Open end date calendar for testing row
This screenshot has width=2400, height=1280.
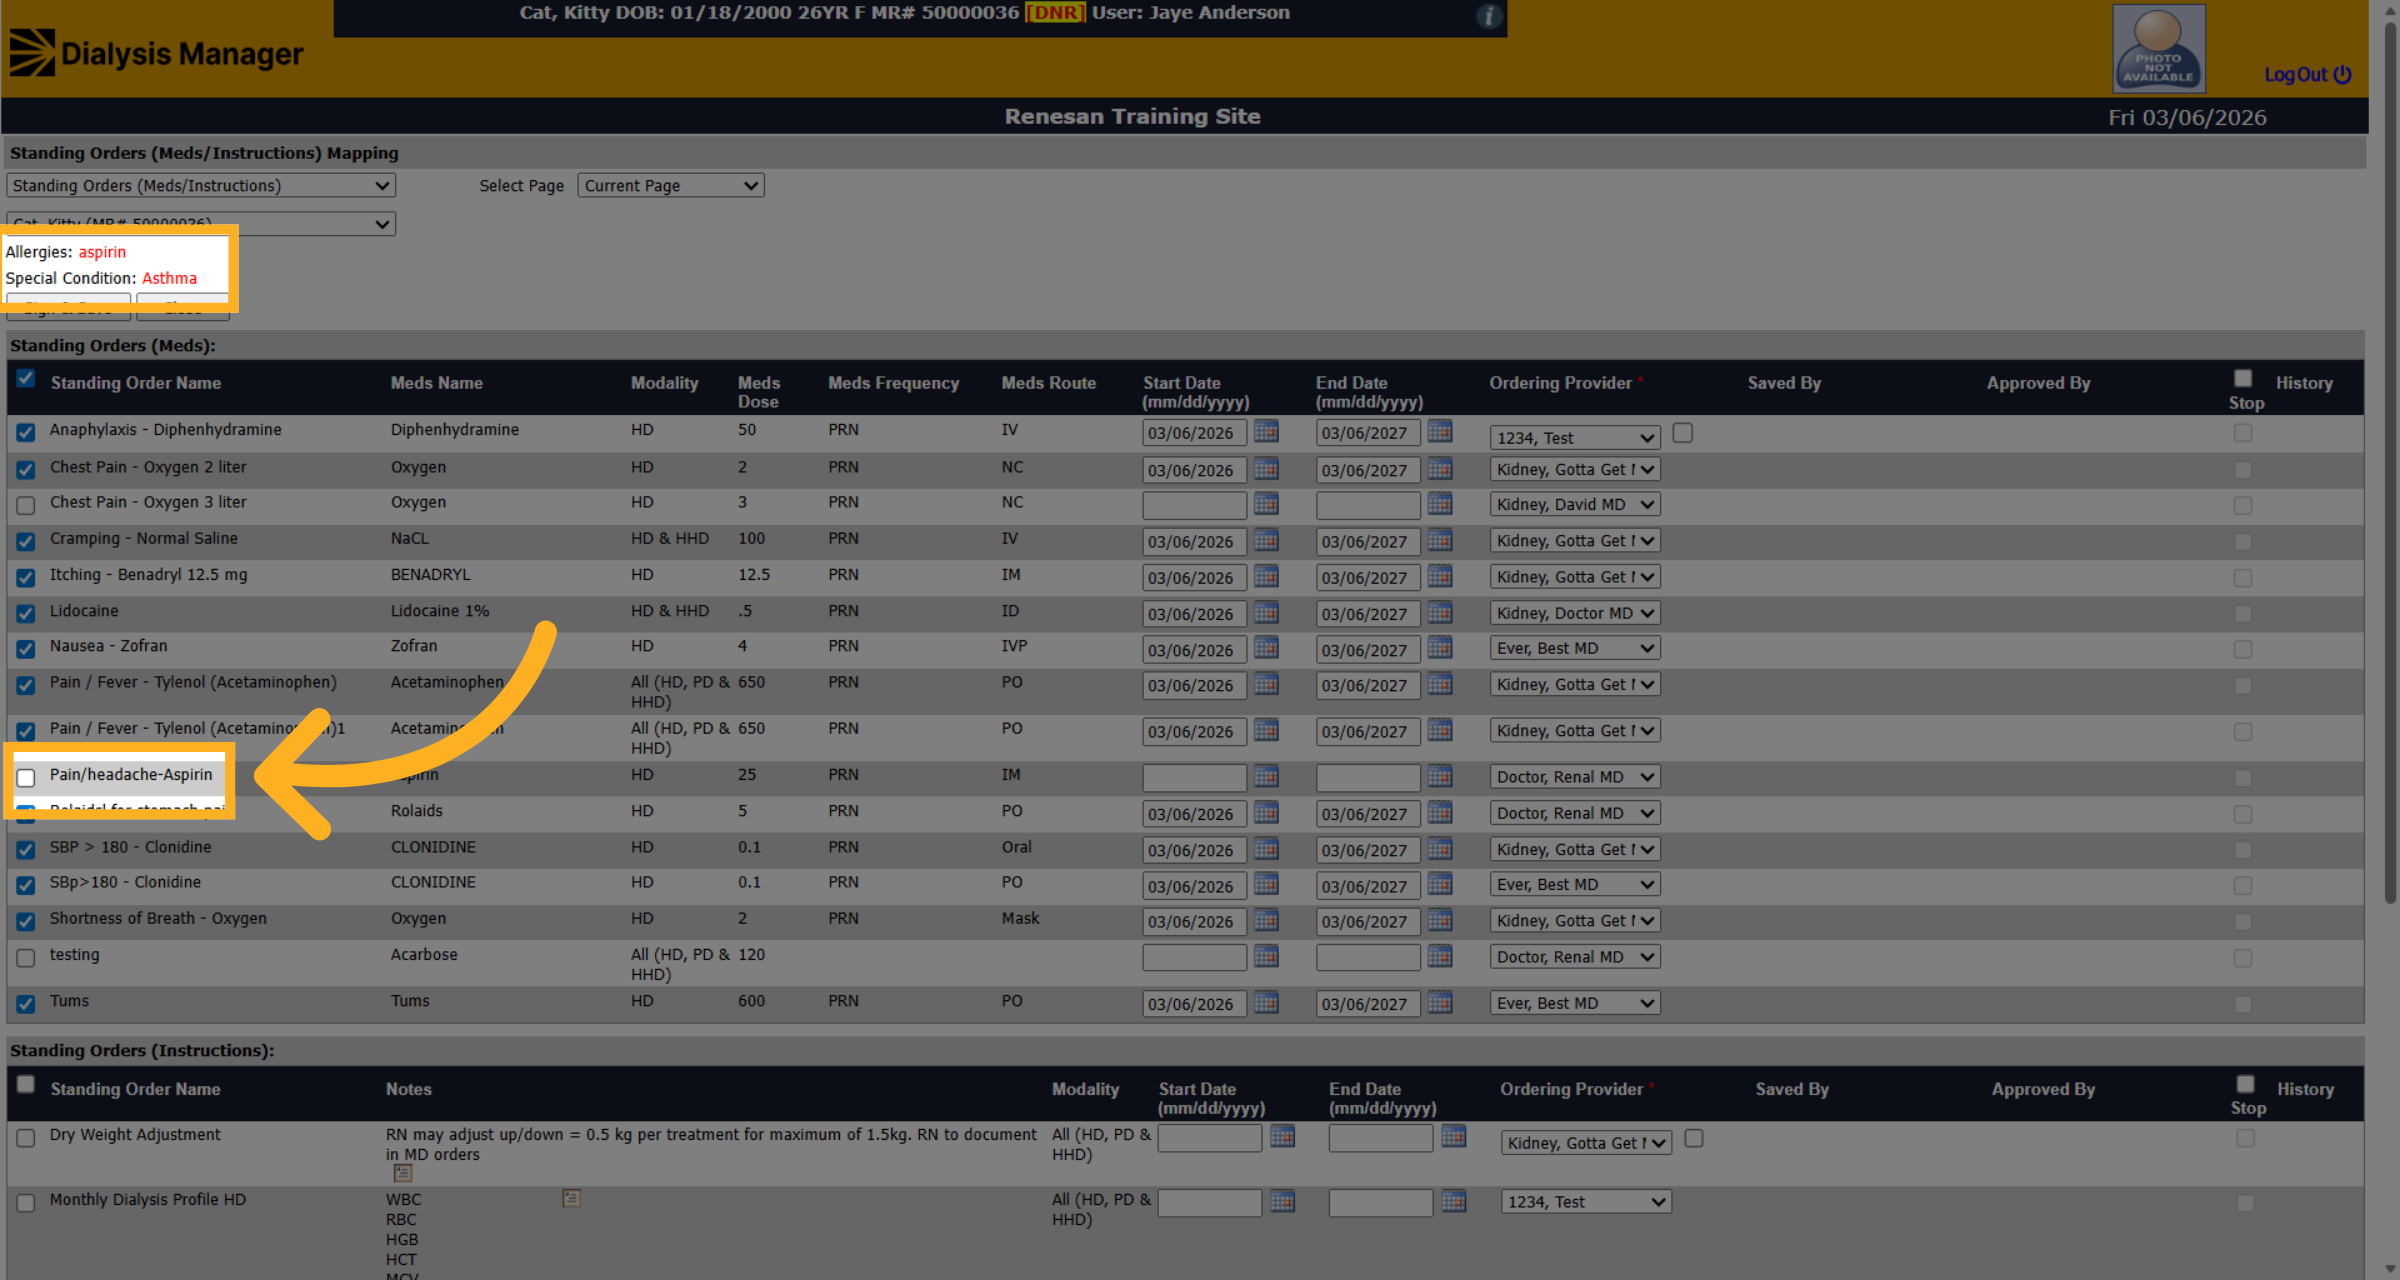(x=1440, y=956)
